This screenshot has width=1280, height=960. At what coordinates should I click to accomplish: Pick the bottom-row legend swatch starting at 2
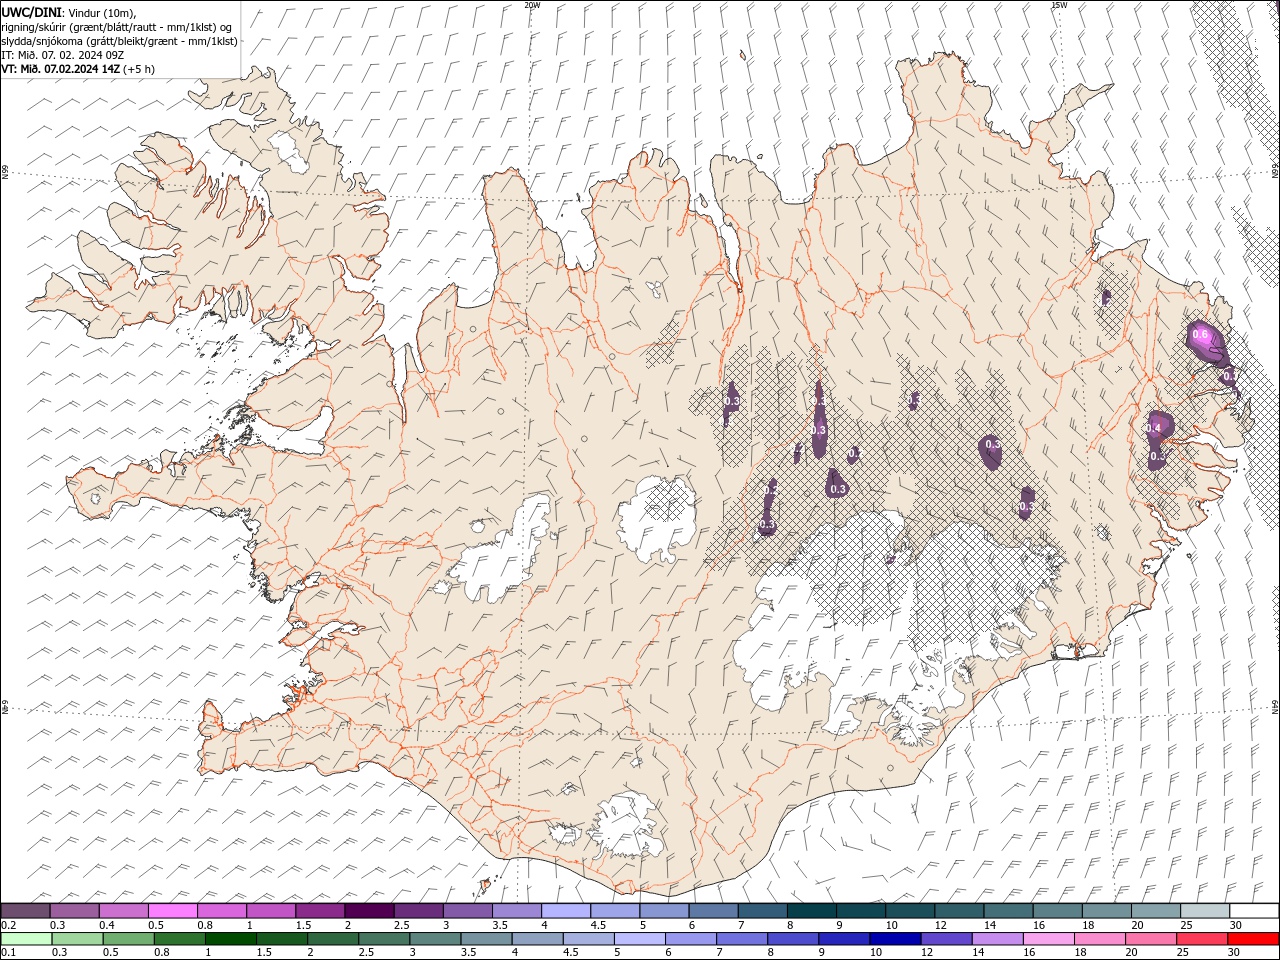pyautogui.click(x=333, y=939)
